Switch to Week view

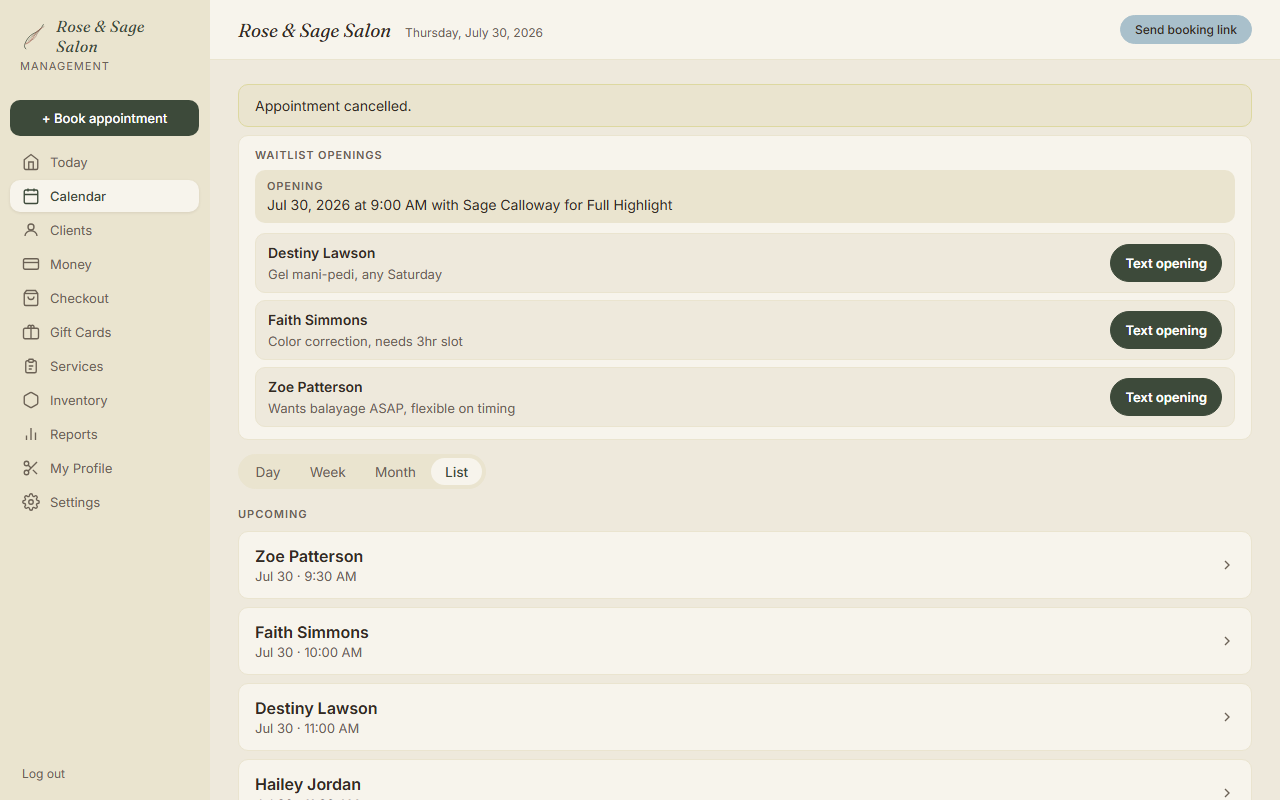pos(327,472)
